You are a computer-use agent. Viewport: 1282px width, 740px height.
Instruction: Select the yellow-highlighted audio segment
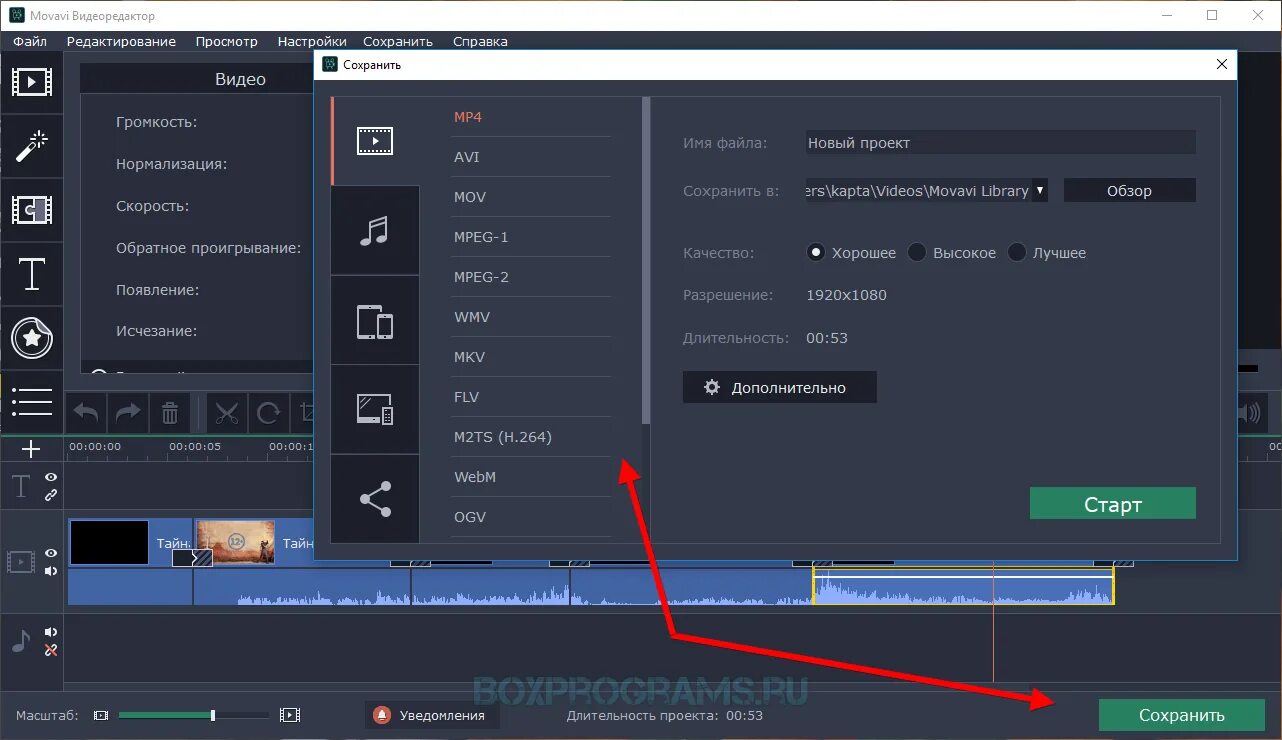(963, 586)
